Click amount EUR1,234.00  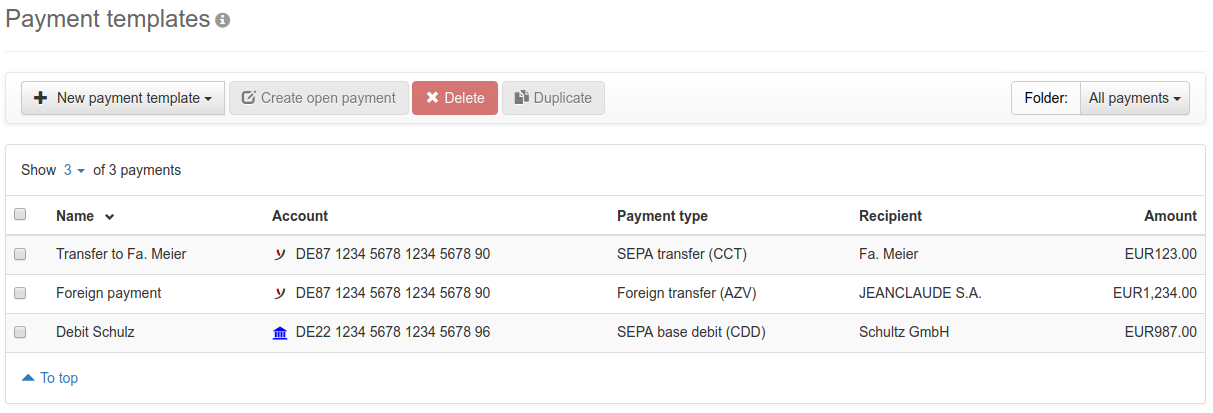click(1155, 293)
